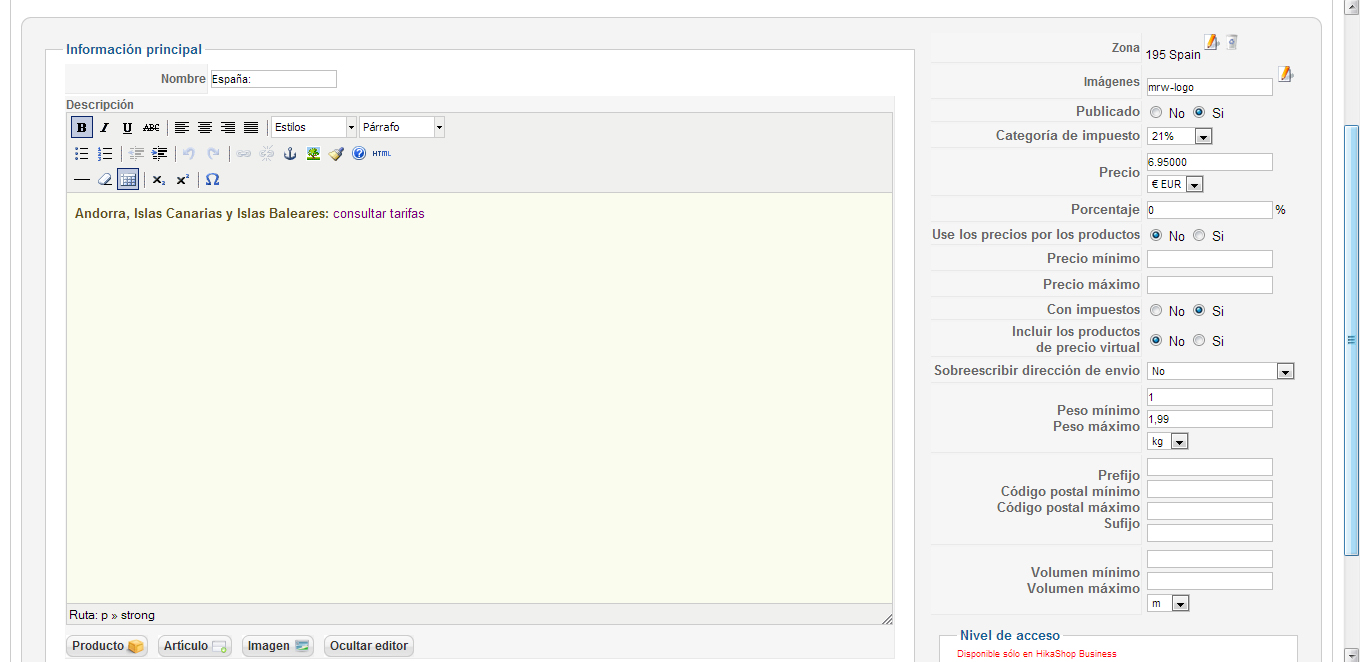Click the Precio mínimo input field
The width and height of the screenshot is (1360, 662).
pos(1209,259)
